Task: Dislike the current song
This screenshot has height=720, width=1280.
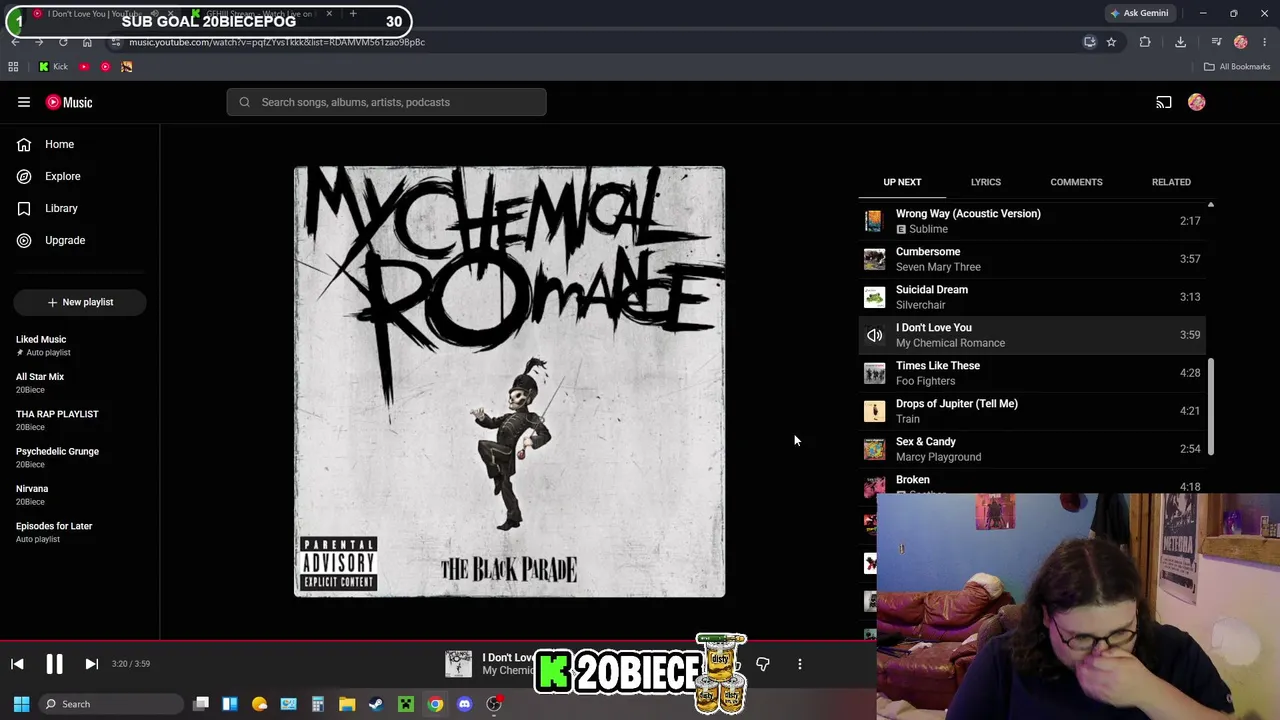Action: click(x=763, y=664)
